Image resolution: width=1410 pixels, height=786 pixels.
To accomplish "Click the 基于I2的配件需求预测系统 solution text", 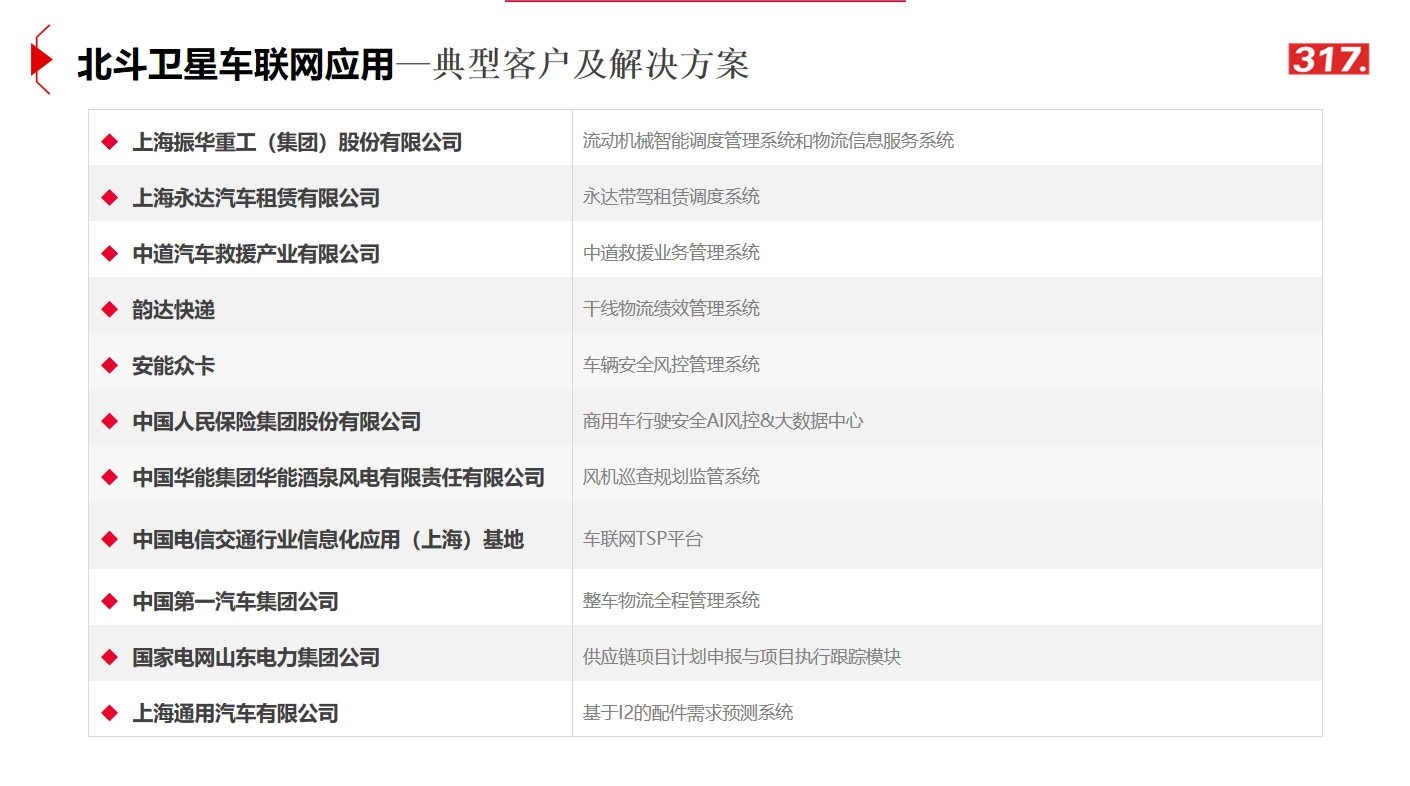I will point(688,713).
